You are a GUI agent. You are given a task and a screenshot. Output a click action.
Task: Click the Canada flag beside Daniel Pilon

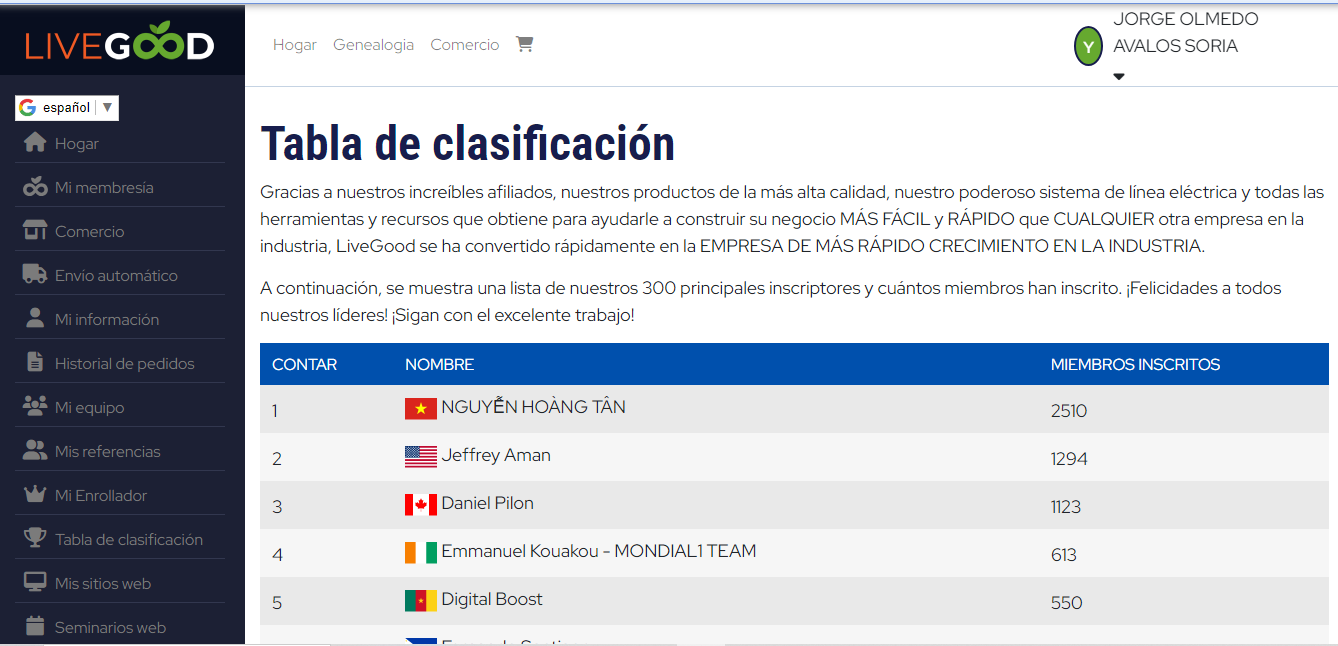coord(421,504)
